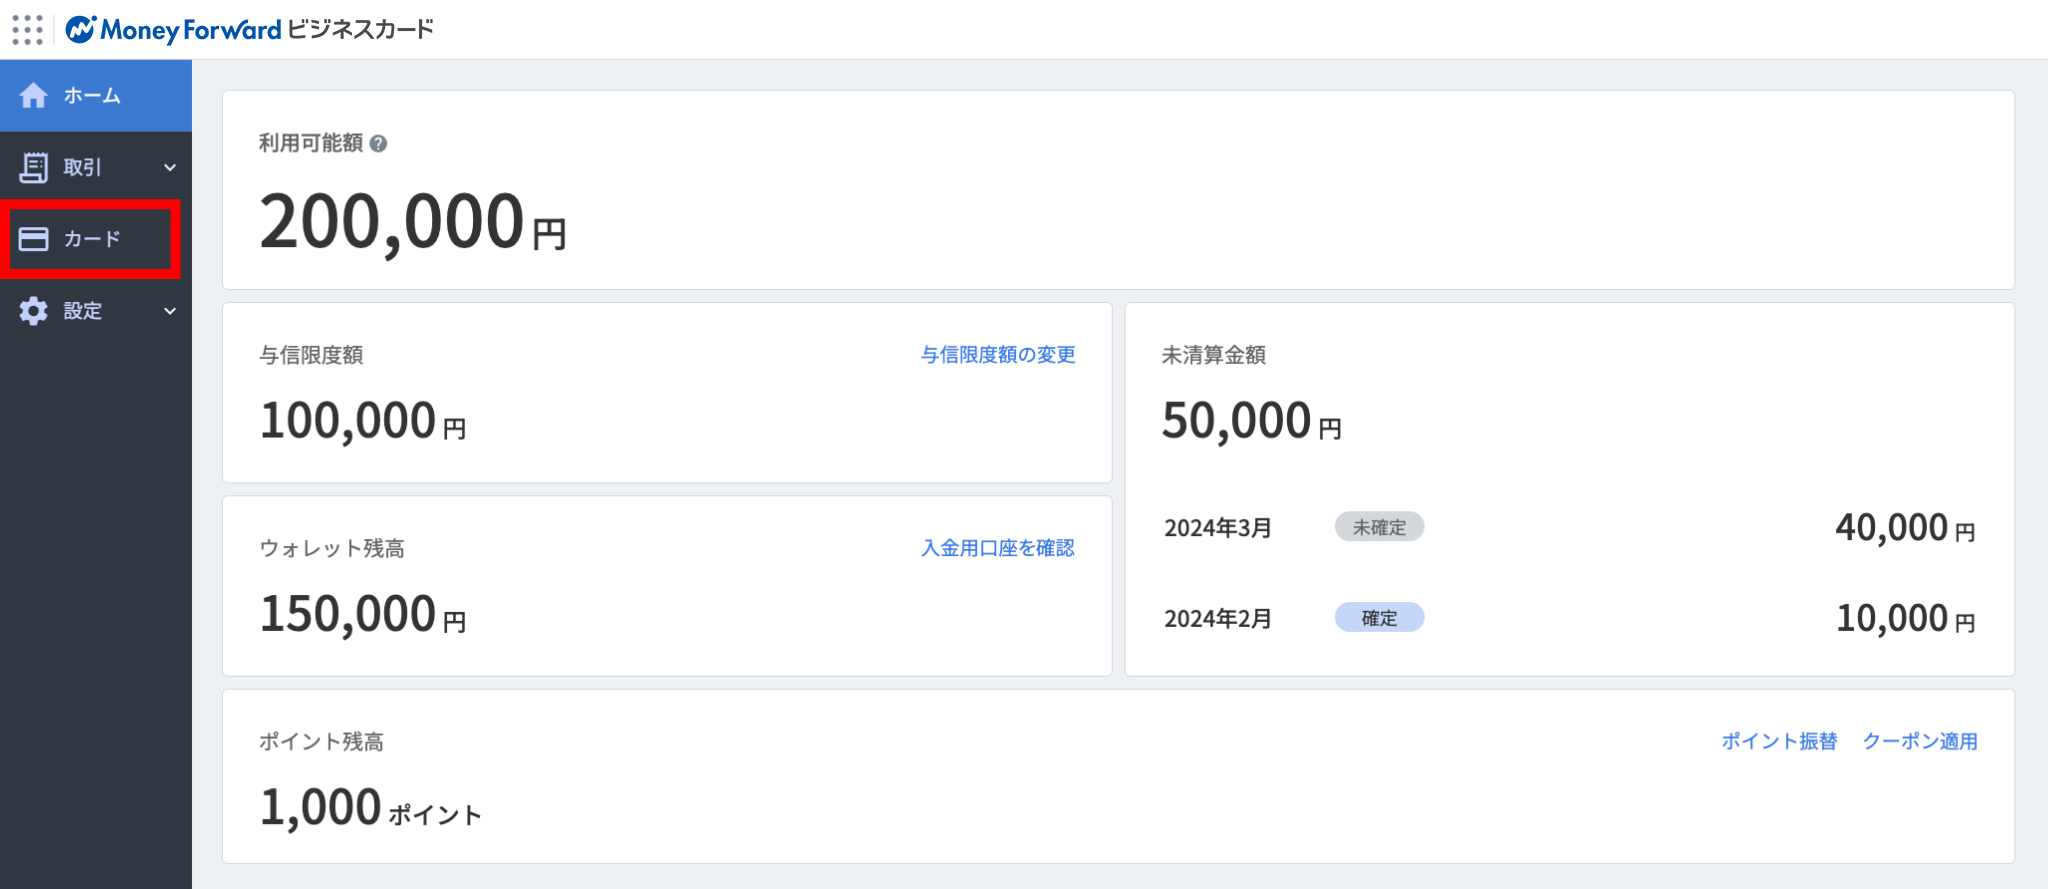The image size is (2048, 889).
Task: Select ホーム in the sidebar
Action: click(x=92, y=96)
